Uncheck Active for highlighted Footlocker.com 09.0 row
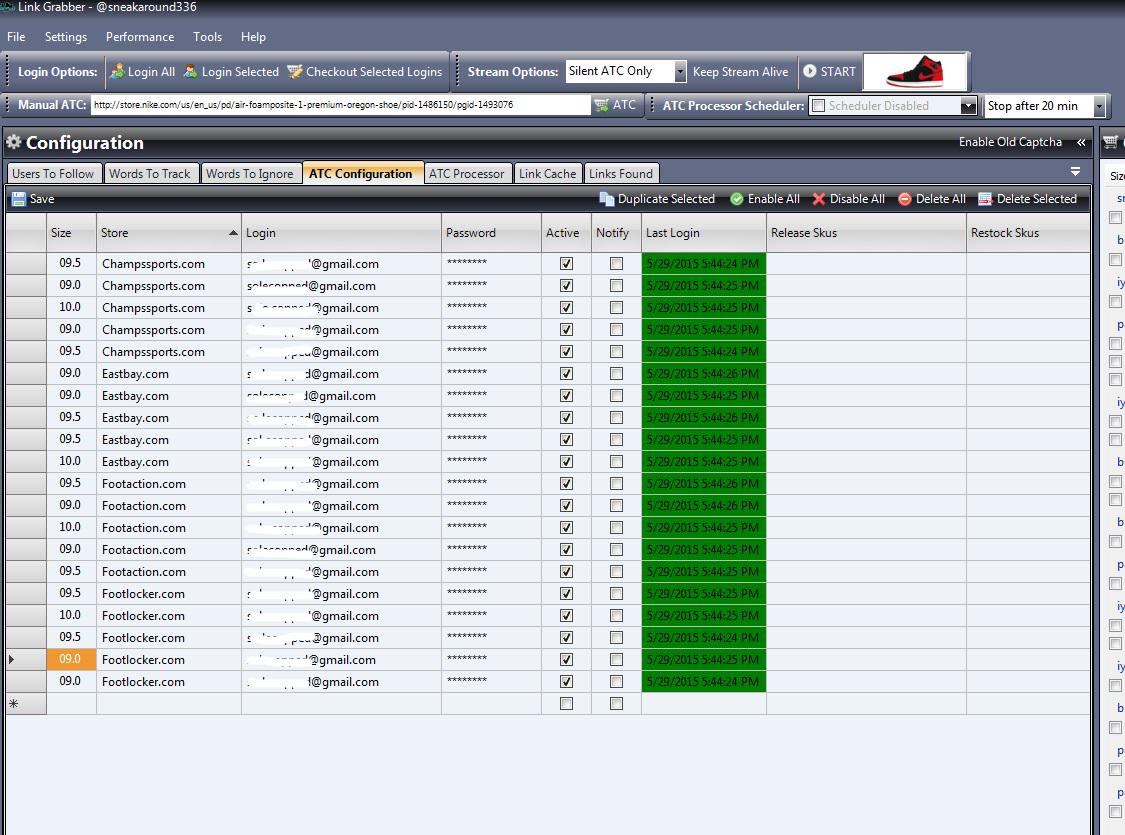The image size is (1125, 835). tap(566, 659)
